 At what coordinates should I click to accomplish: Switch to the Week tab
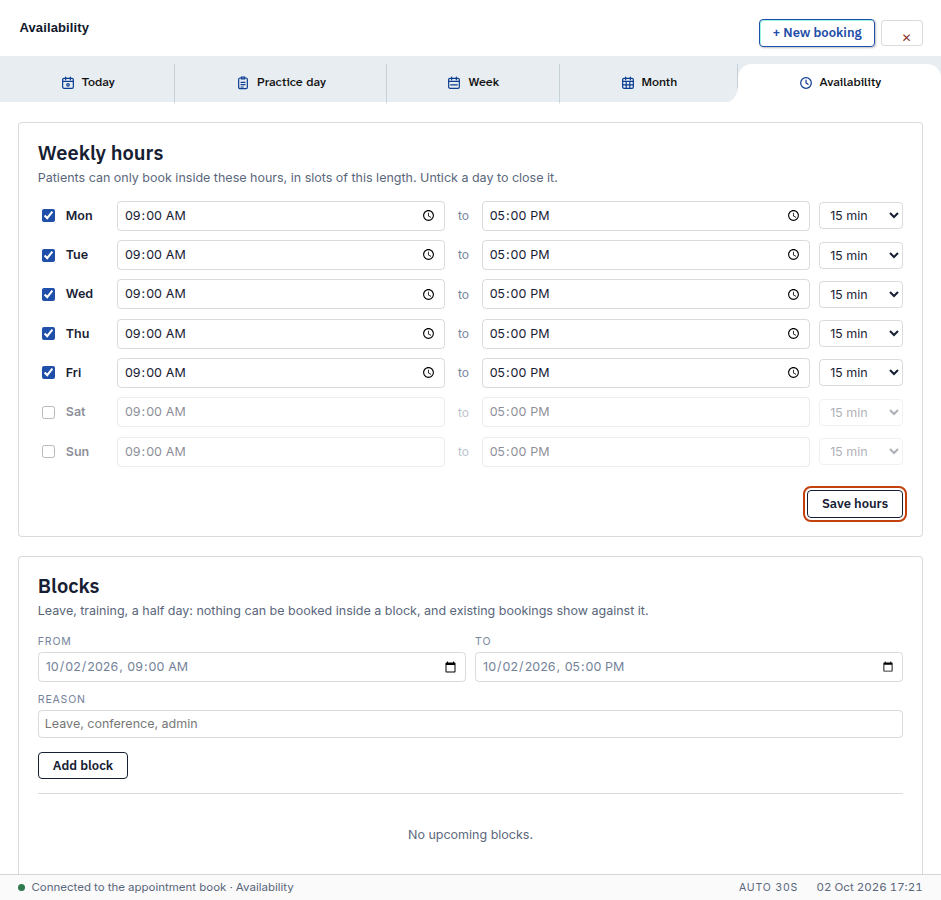pyautogui.click(x=473, y=83)
